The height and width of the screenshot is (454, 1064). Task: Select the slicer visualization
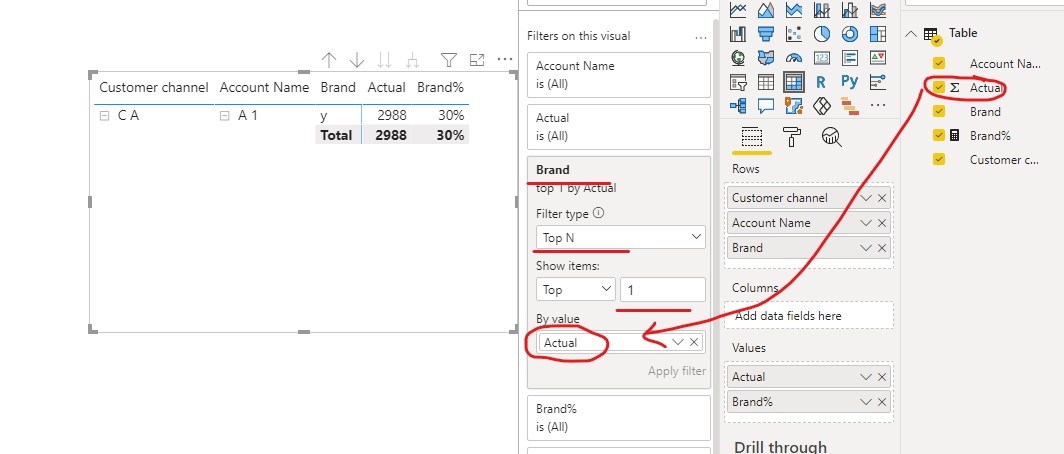pos(738,82)
